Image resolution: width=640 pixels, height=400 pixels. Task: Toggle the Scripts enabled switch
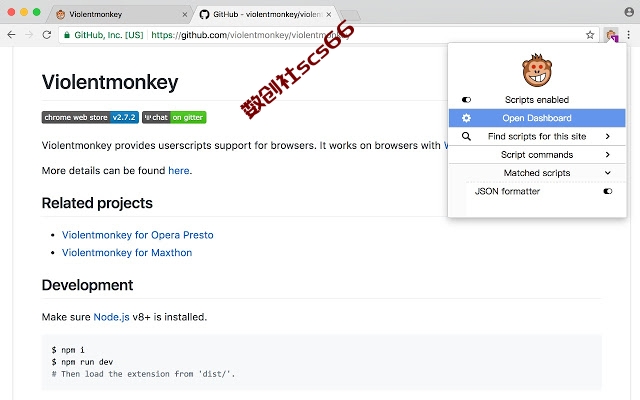[466, 100]
